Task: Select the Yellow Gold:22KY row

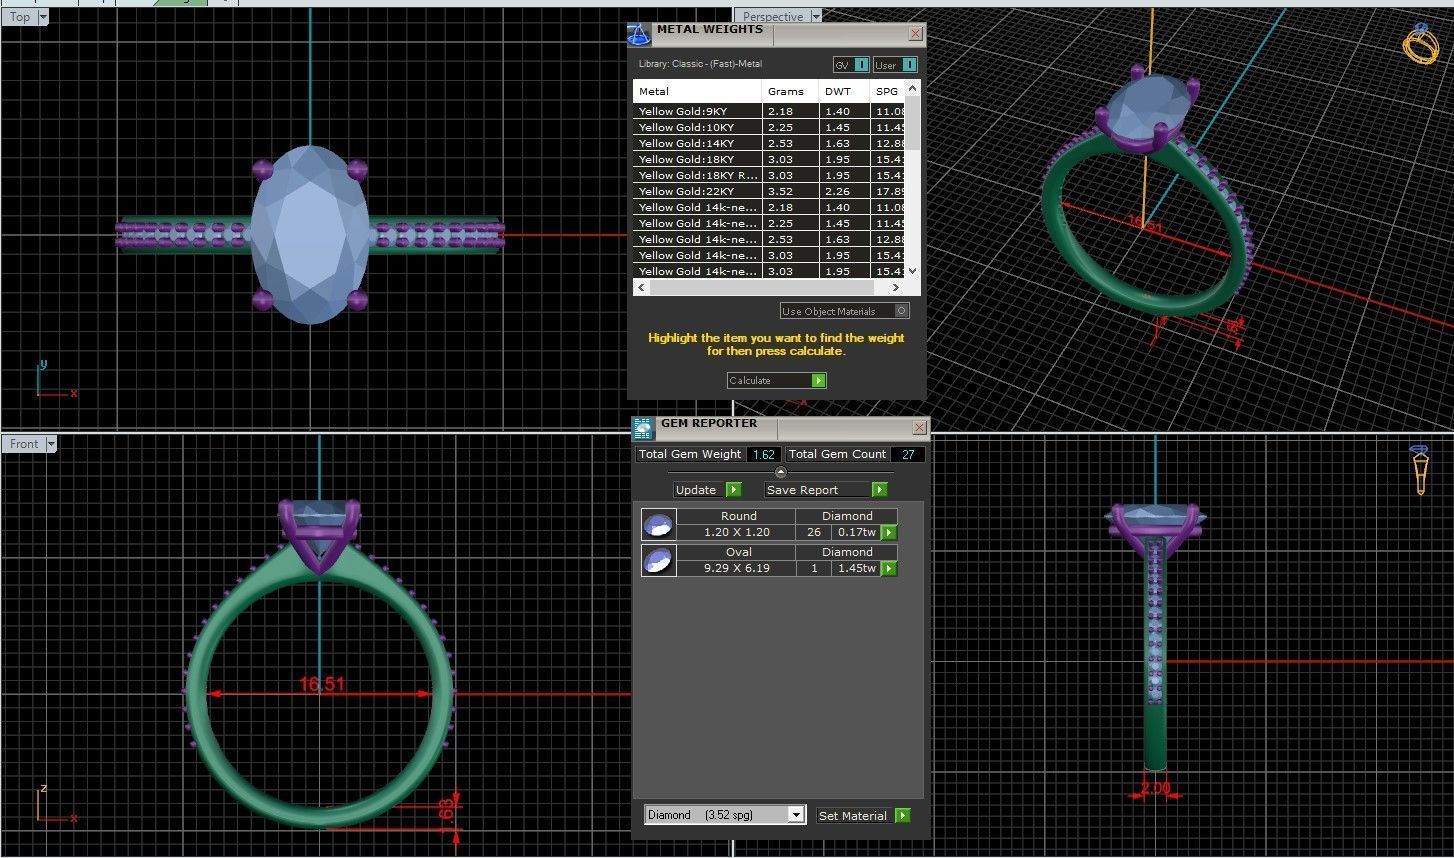Action: [770, 191]
